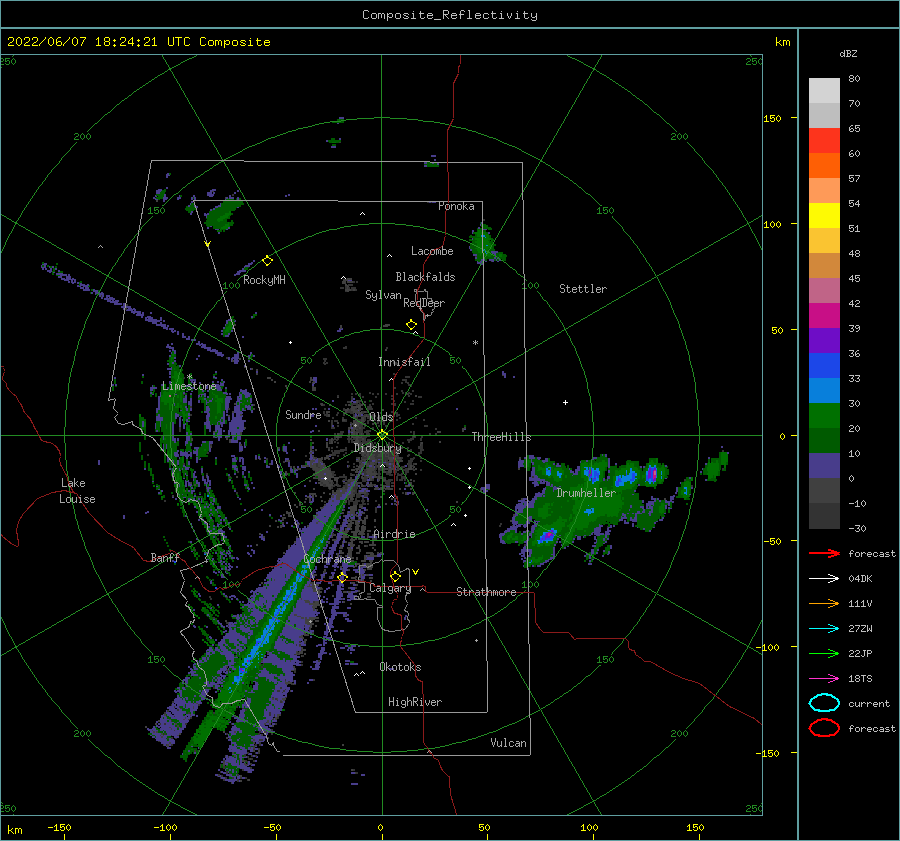
Task: Click the Banff label
Action: [x=165, y=557]
